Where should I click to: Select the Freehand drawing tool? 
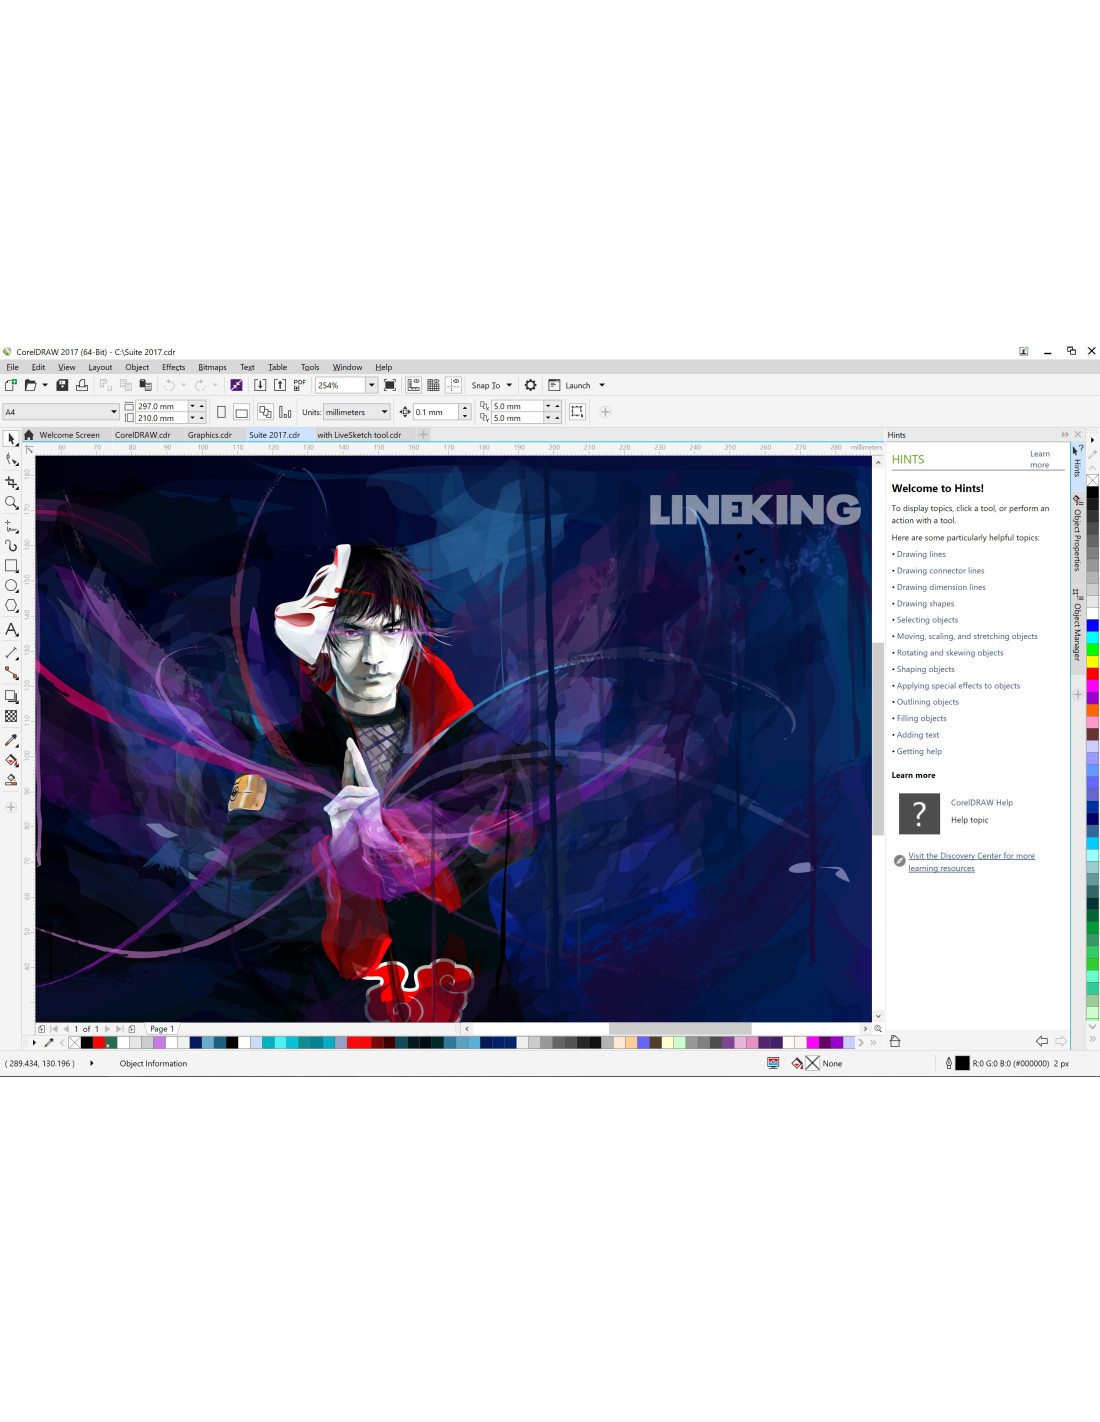tap(11, 525)
